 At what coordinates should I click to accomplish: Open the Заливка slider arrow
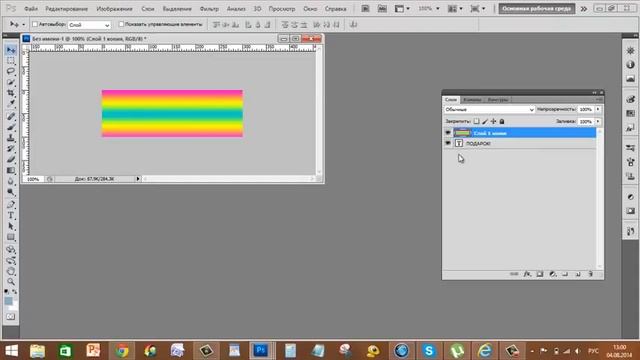598,122
